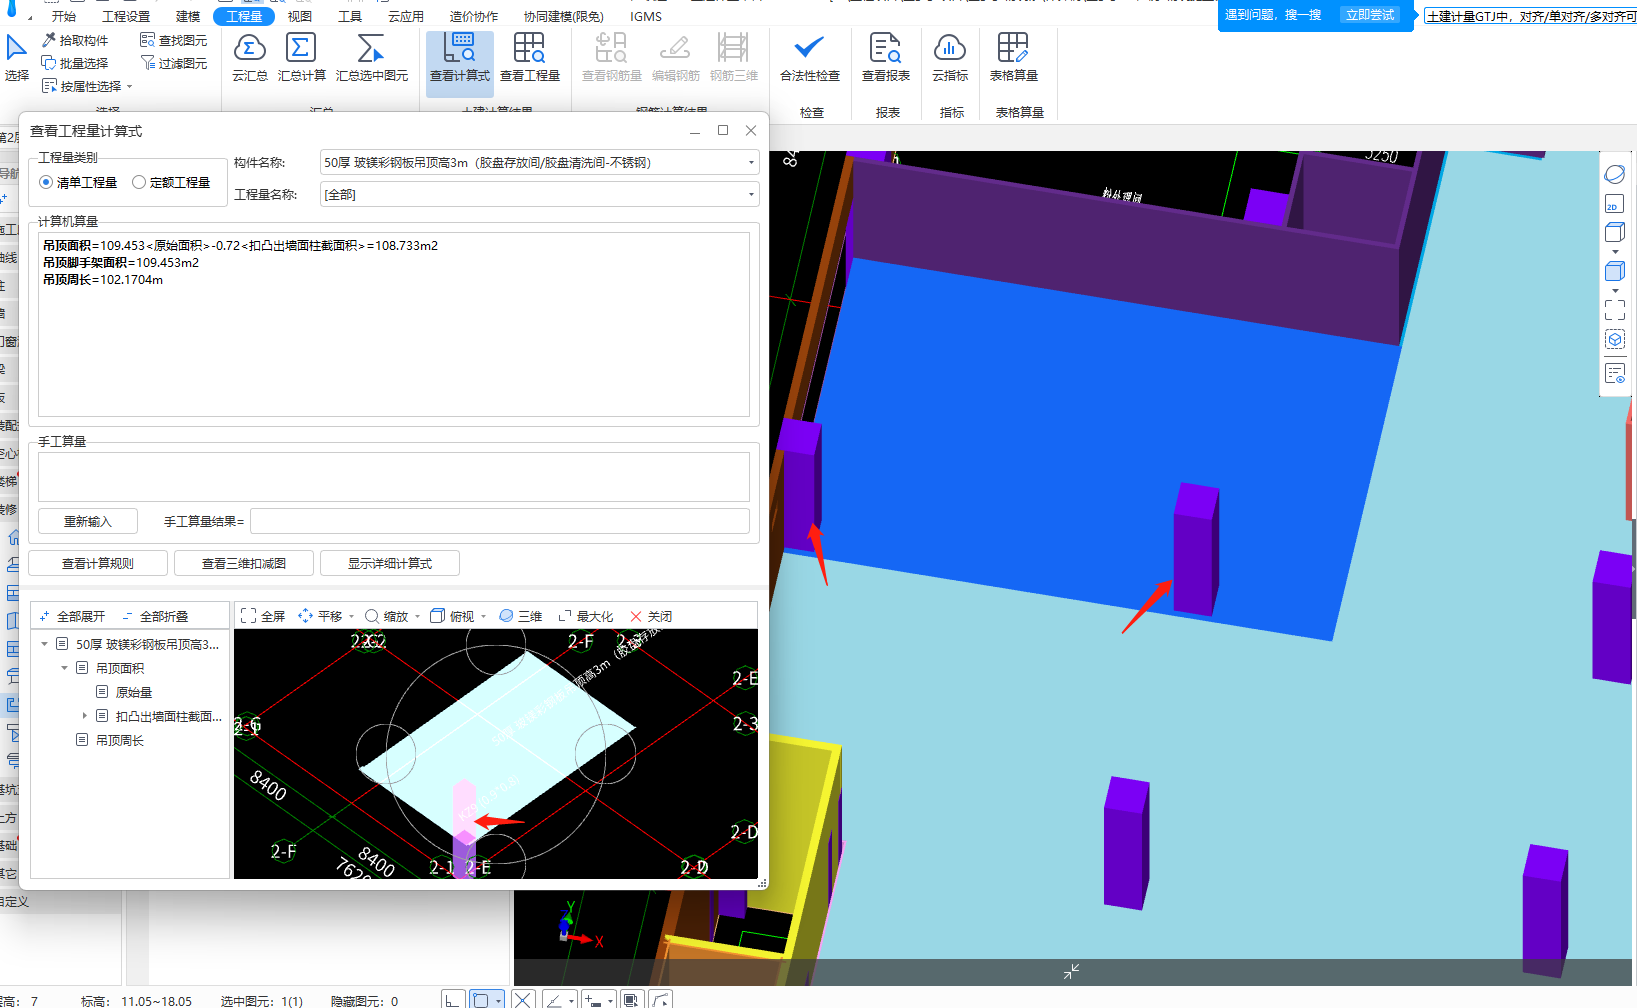Open 云应用 ribbon tab
1637x1008 pixels.
406,16
